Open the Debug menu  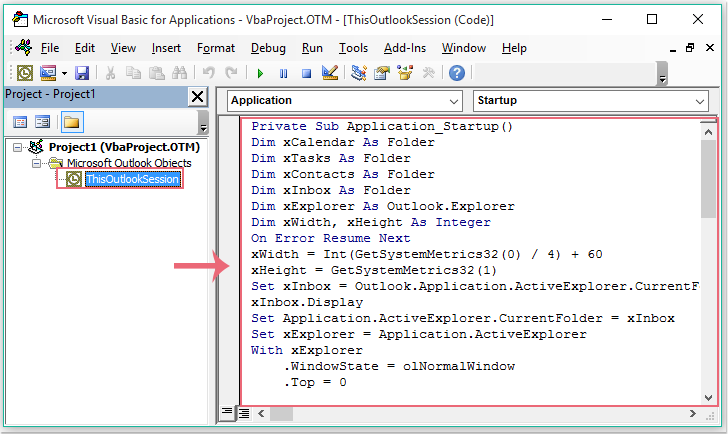(x=268, y=48)
